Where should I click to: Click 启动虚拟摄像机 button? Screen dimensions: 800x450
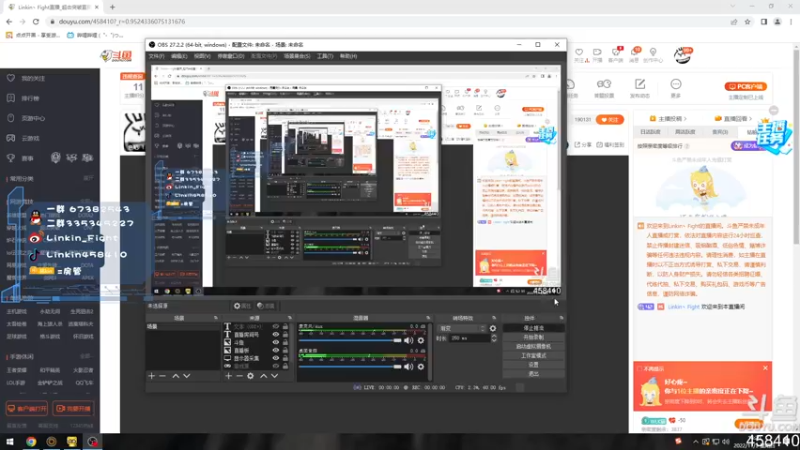click(534, 346)
